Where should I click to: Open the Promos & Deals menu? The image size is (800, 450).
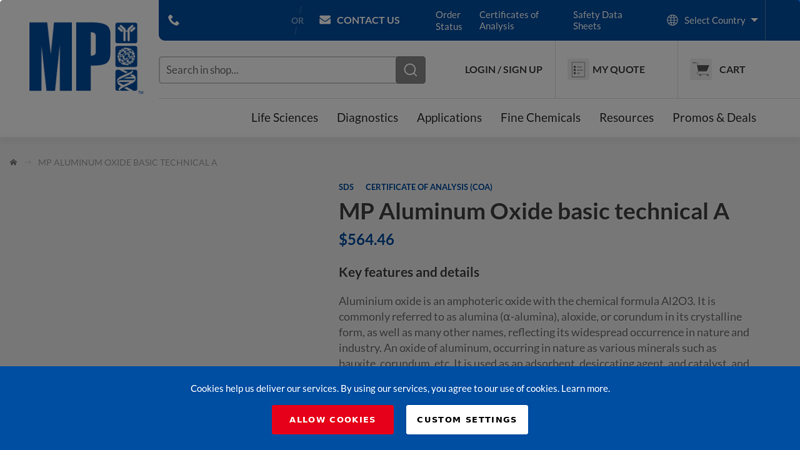click(714, 118)
